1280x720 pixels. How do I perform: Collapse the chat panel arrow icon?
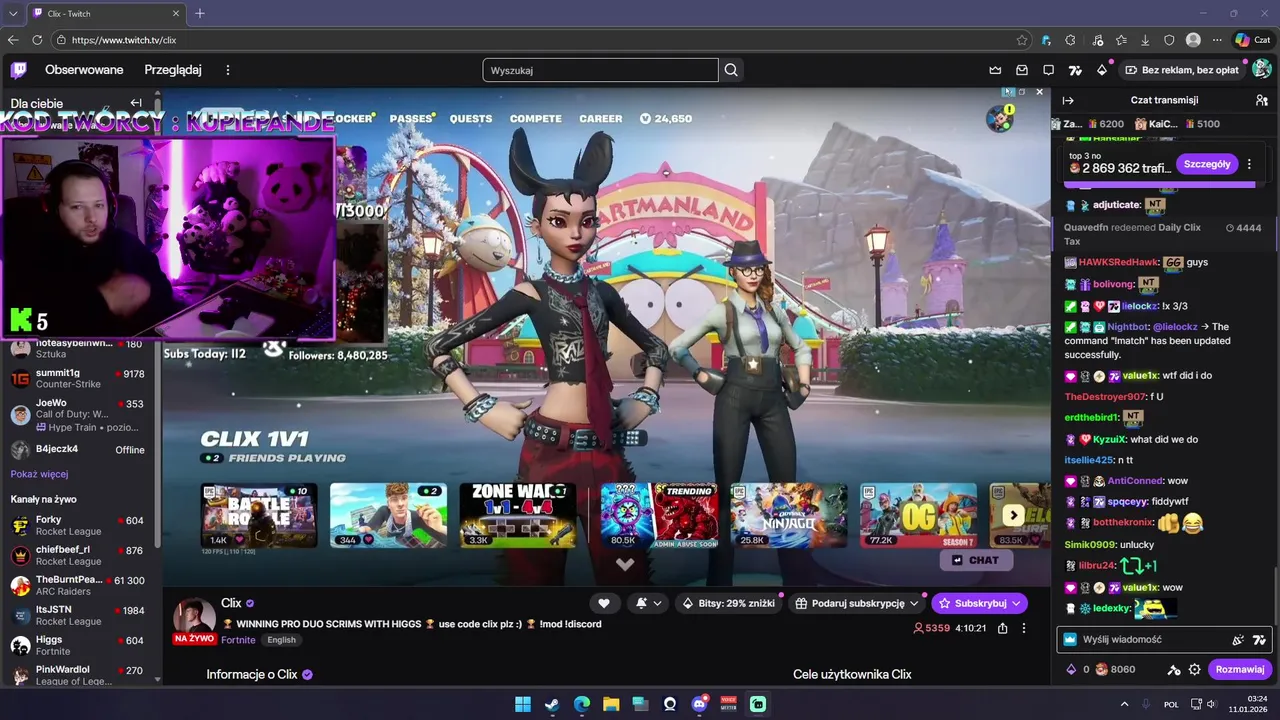coord(1067,100)
